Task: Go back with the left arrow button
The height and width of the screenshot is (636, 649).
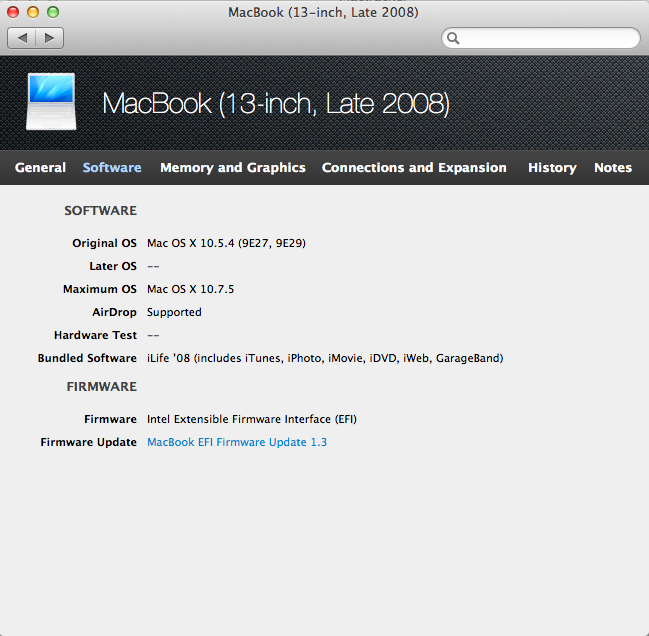Action: [22, 38]
